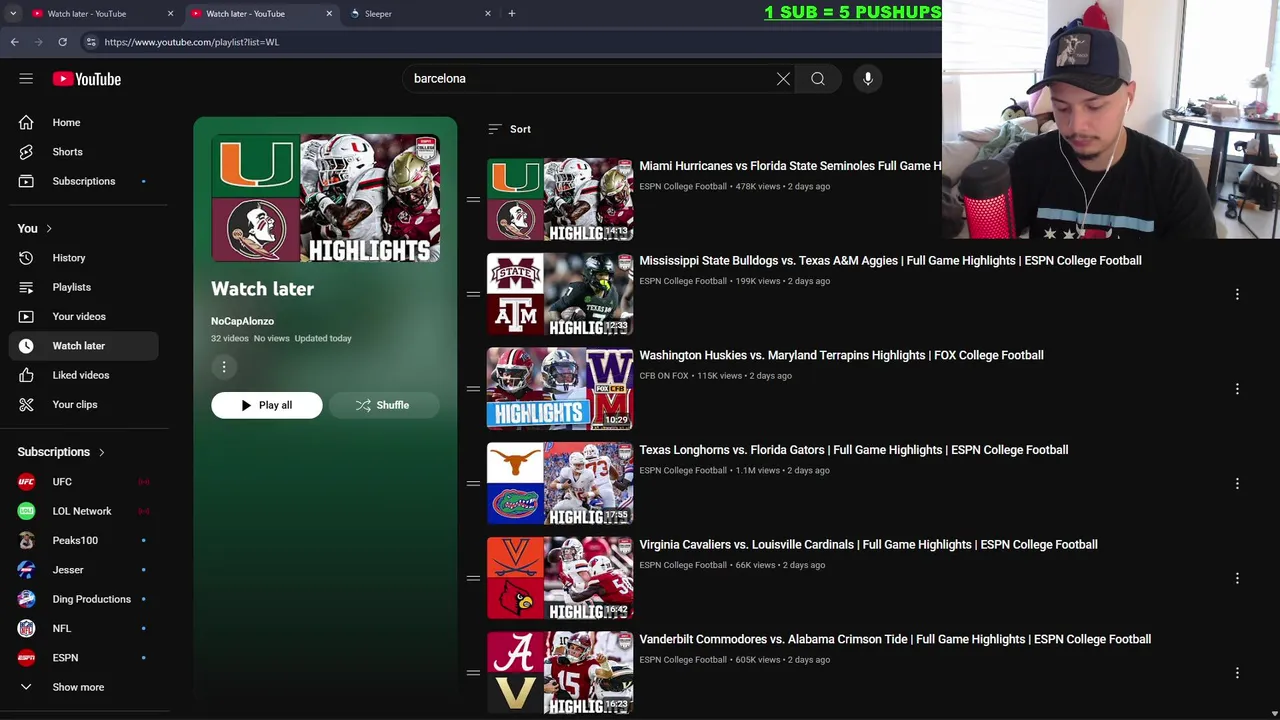
Task: Open NoCapAlonzo channel link
Action: (x=242, y=321)
